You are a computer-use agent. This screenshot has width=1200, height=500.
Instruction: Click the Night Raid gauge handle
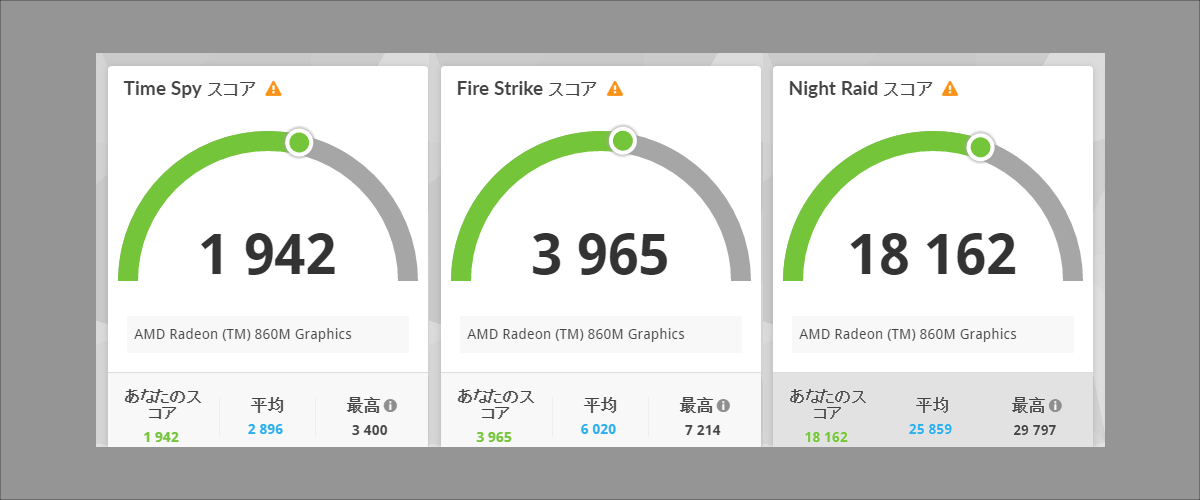click(x=980, y=148)
